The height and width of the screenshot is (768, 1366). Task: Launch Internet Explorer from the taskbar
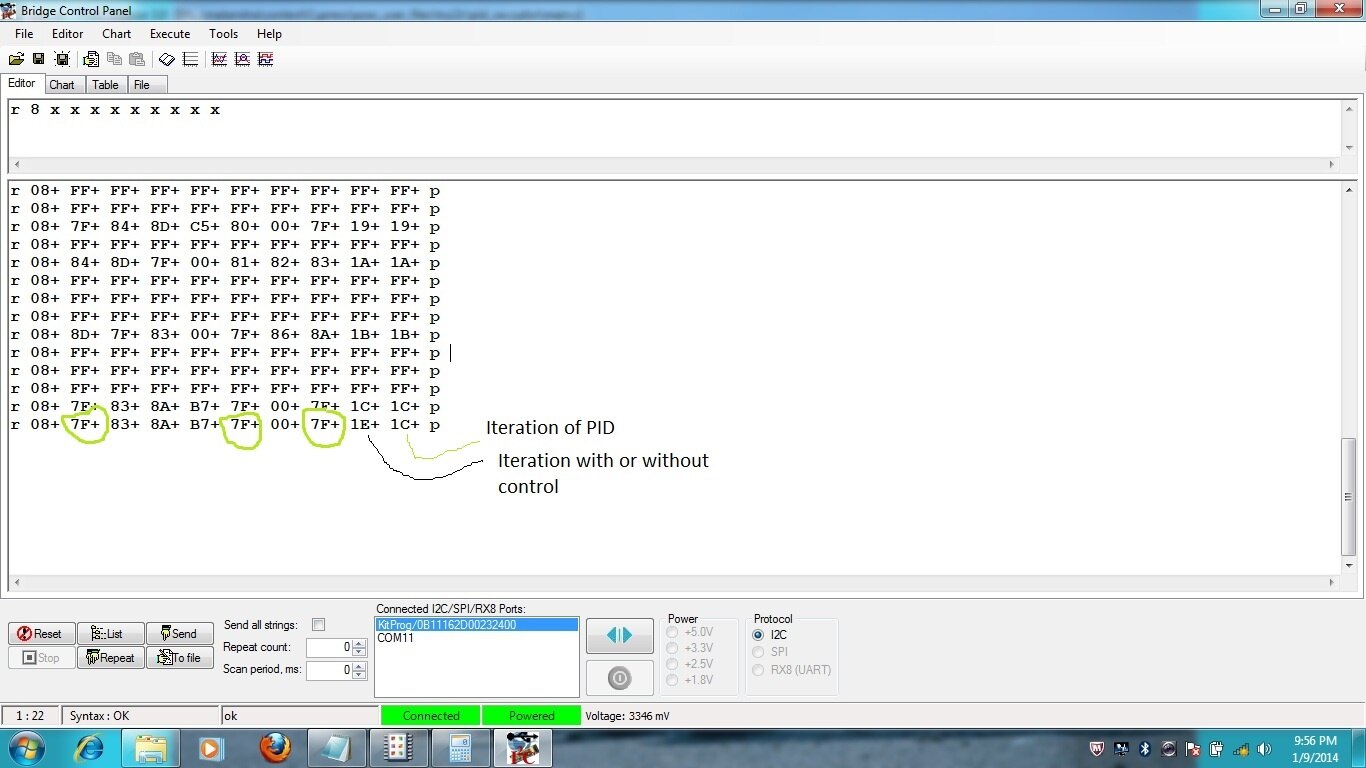89,748
